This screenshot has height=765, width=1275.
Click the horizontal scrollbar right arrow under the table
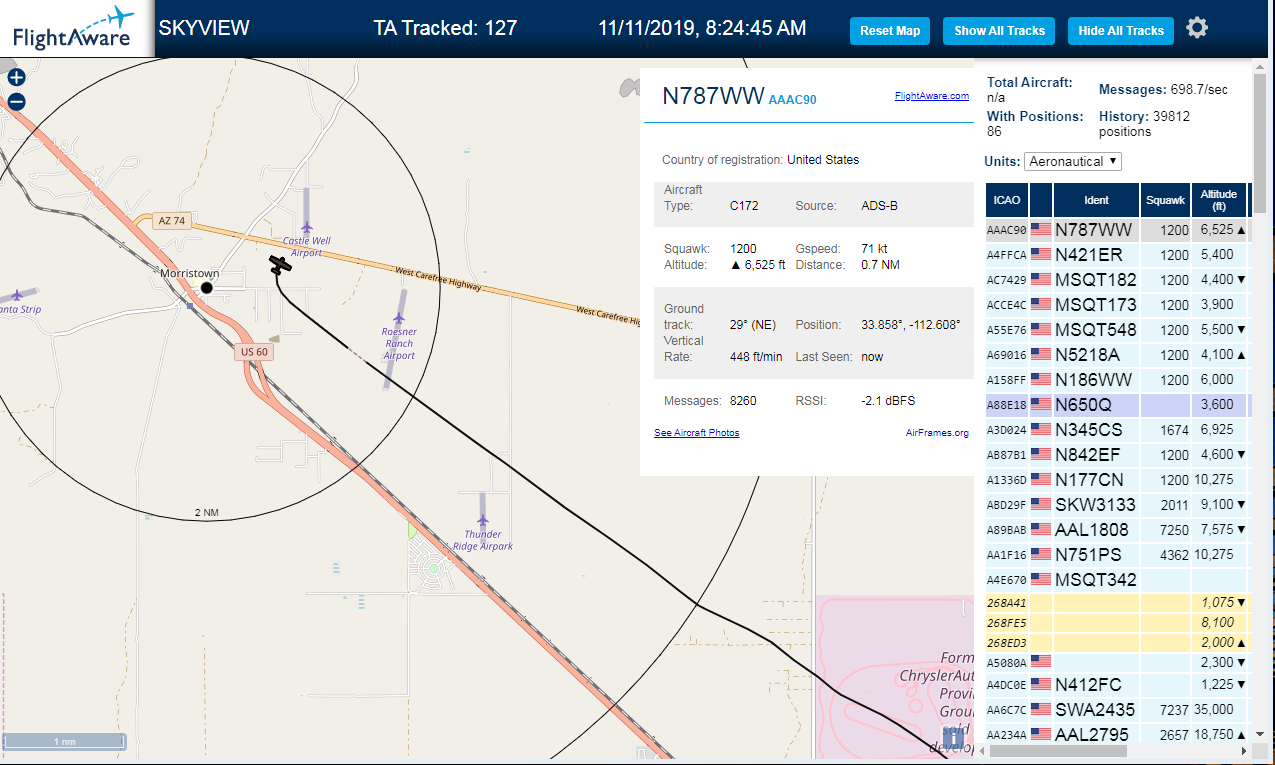point(1242,751)
